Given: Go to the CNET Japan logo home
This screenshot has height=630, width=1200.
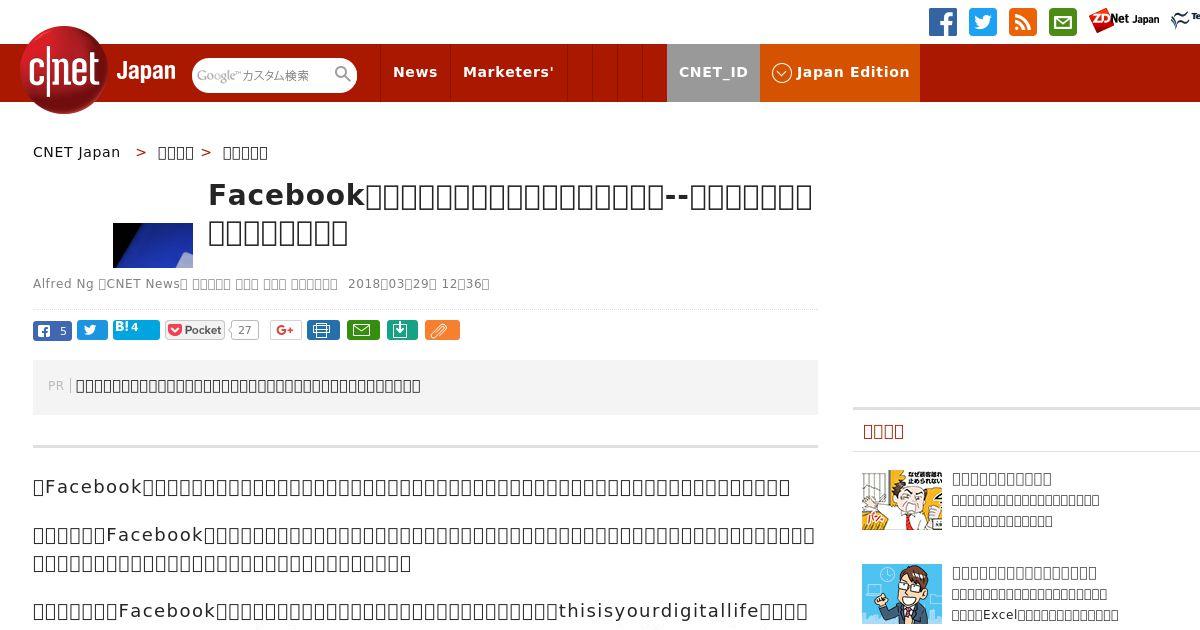Looking at the screenshot, I should (x=98, y=70).
